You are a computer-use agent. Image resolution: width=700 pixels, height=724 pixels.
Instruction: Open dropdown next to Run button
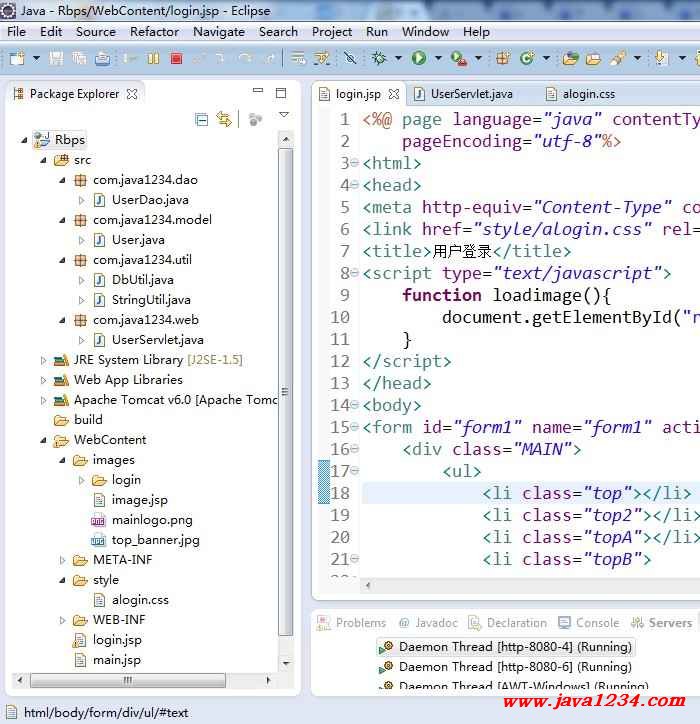[438, 58]
